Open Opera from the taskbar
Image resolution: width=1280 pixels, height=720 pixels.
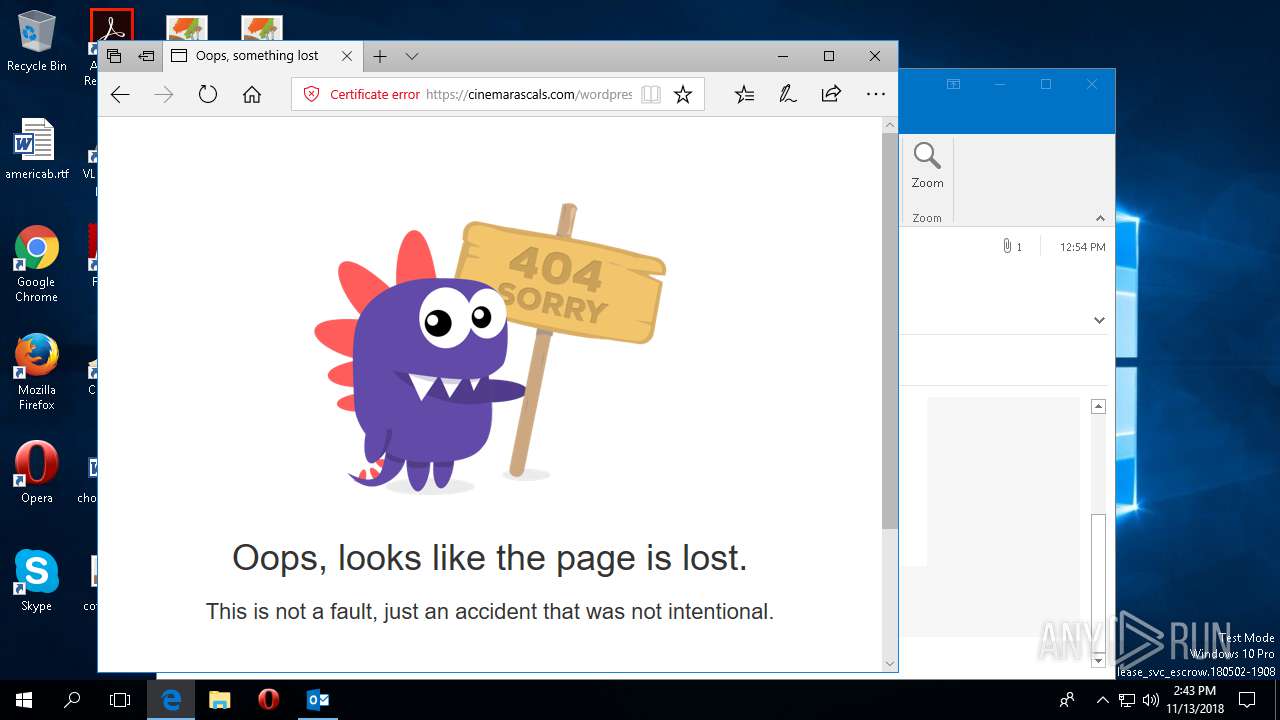click(268, 700)
